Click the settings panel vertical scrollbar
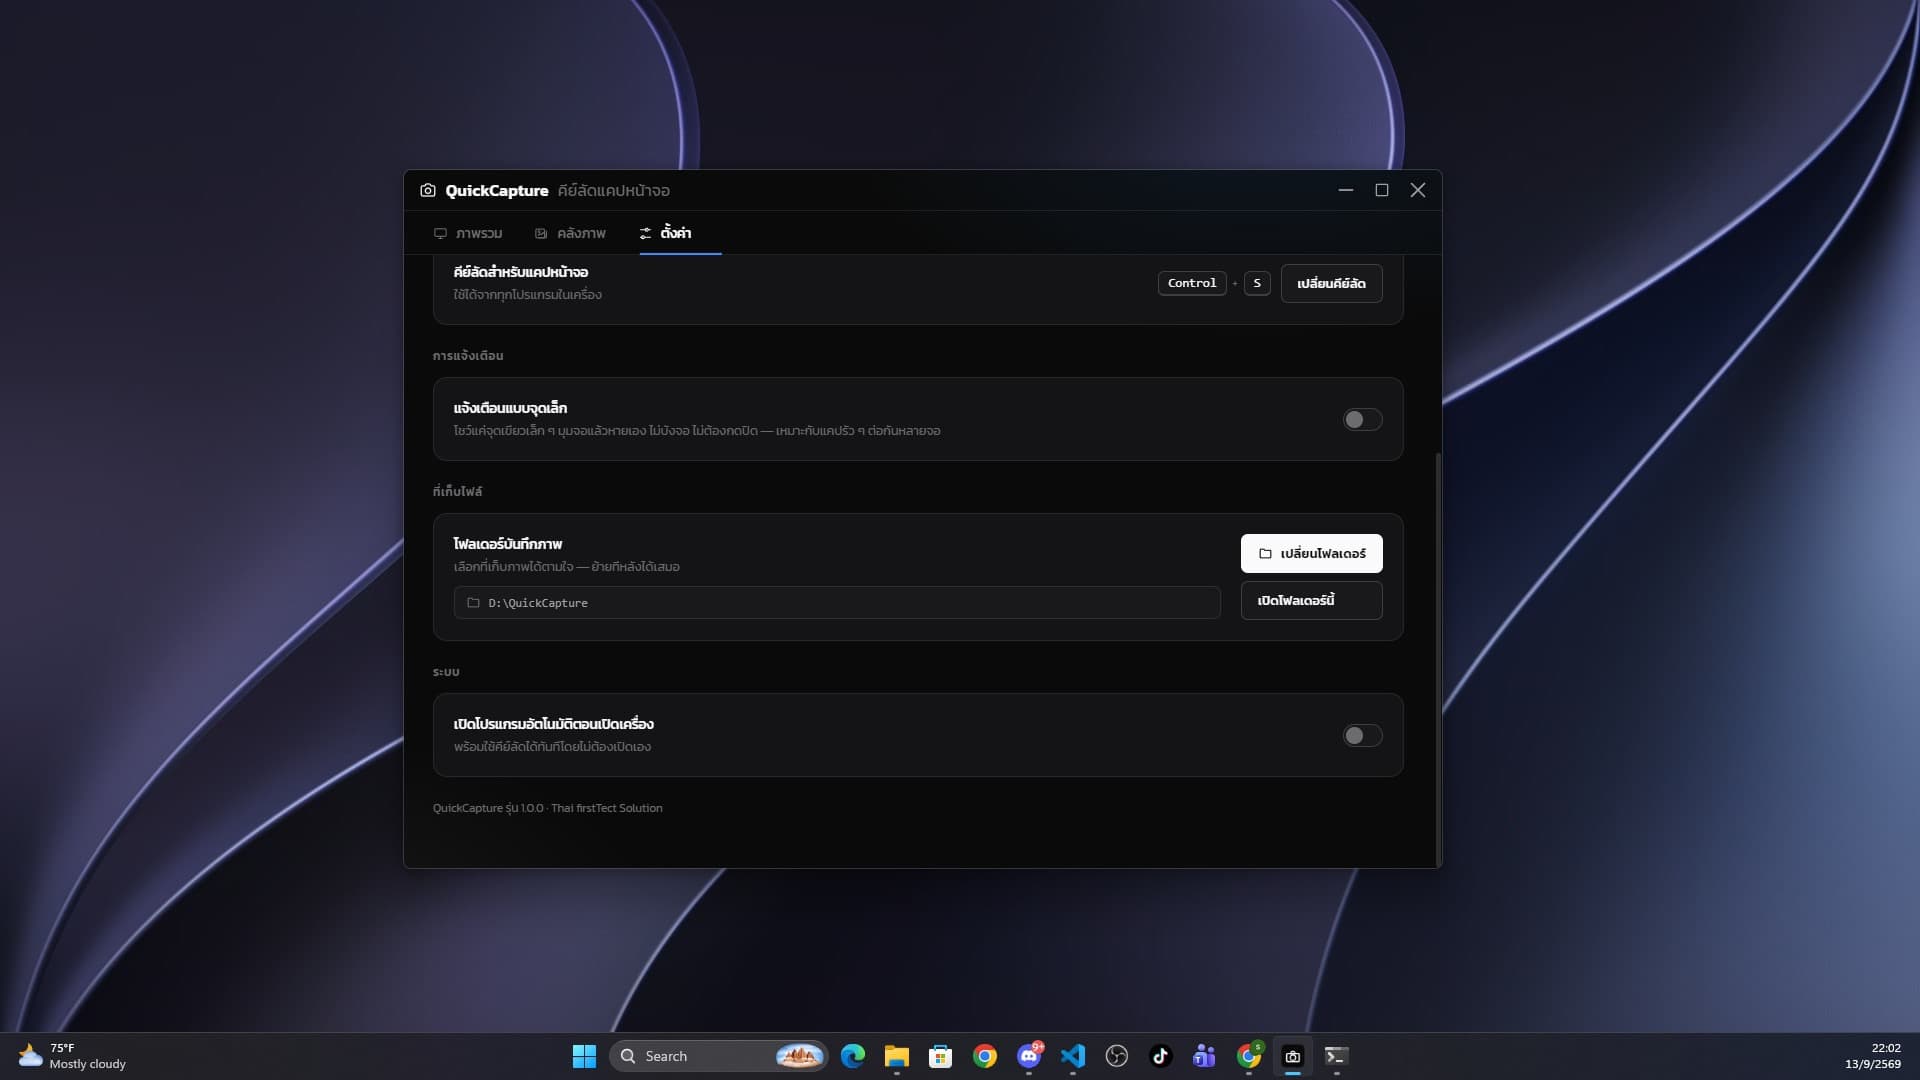1920x1080 pixels. coord(1438,660)
